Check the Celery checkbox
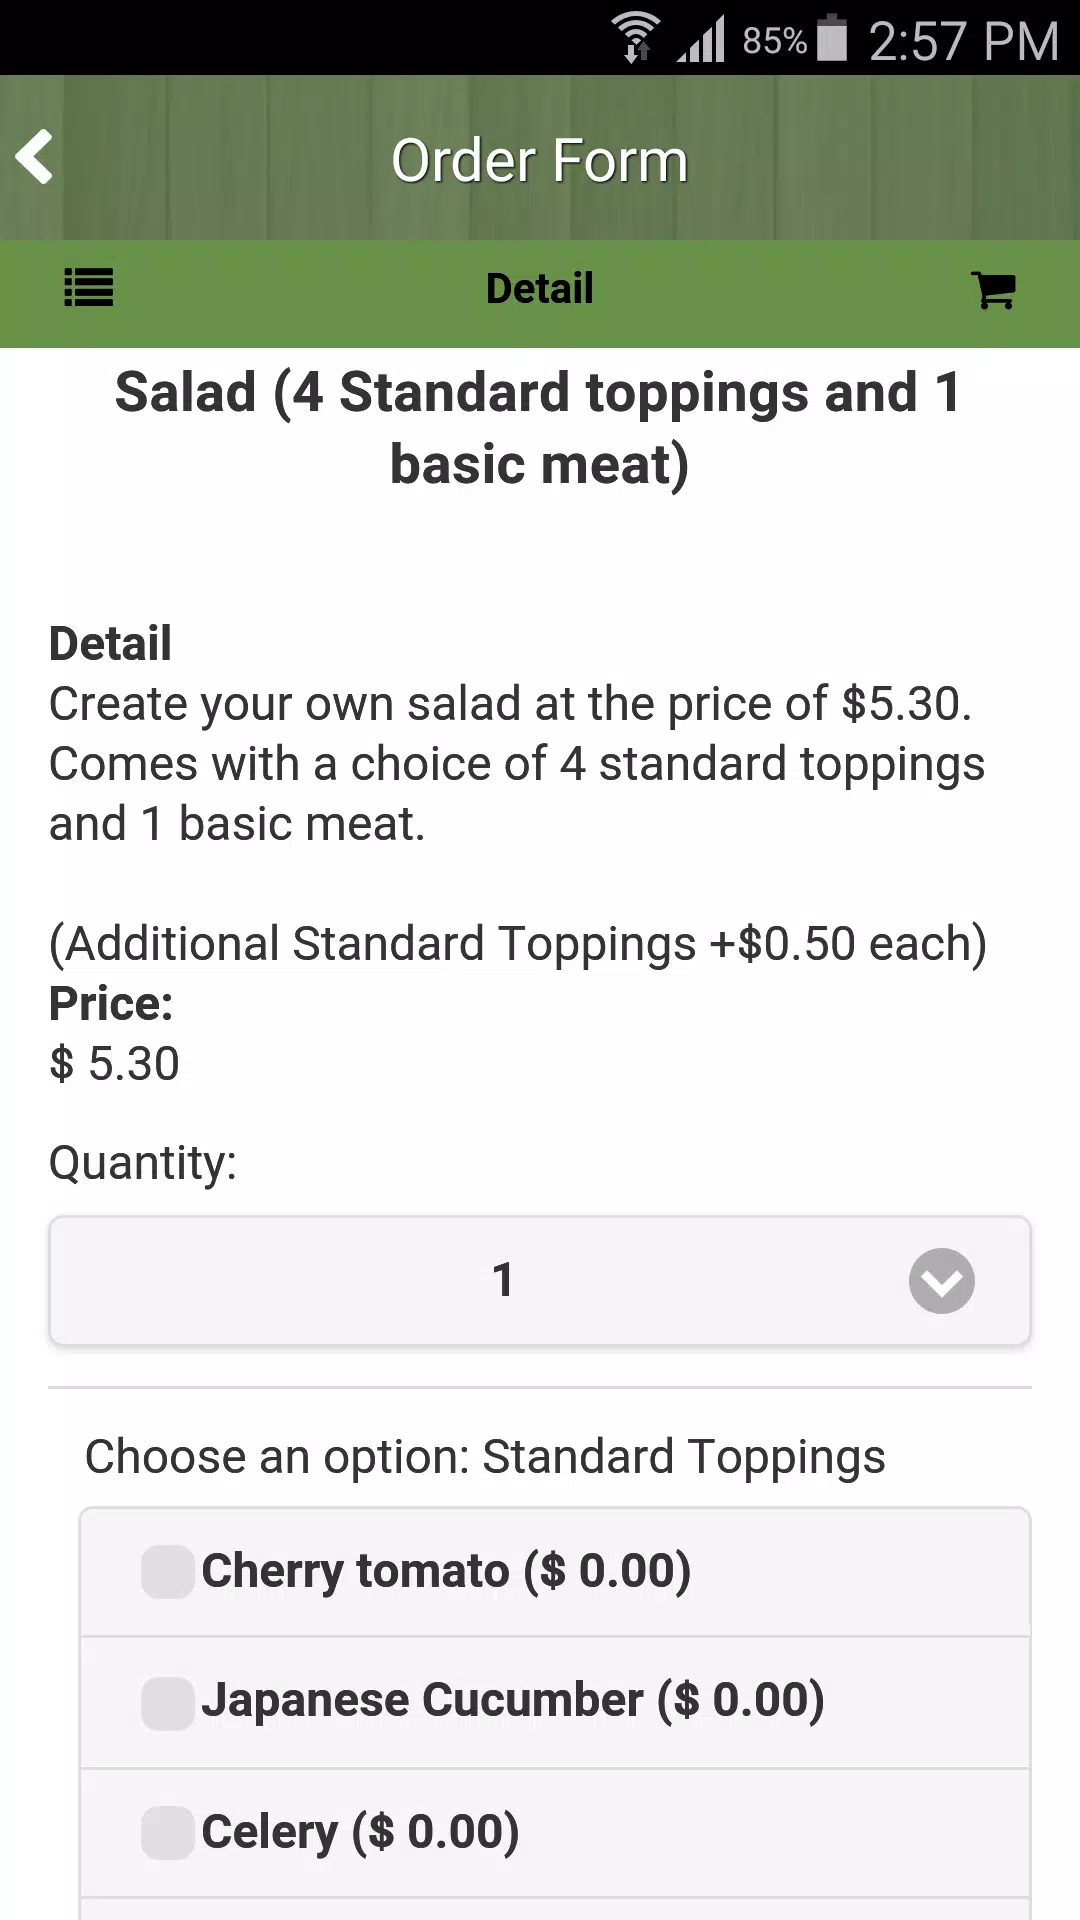The image size is (1080, 1920). 168,1833
